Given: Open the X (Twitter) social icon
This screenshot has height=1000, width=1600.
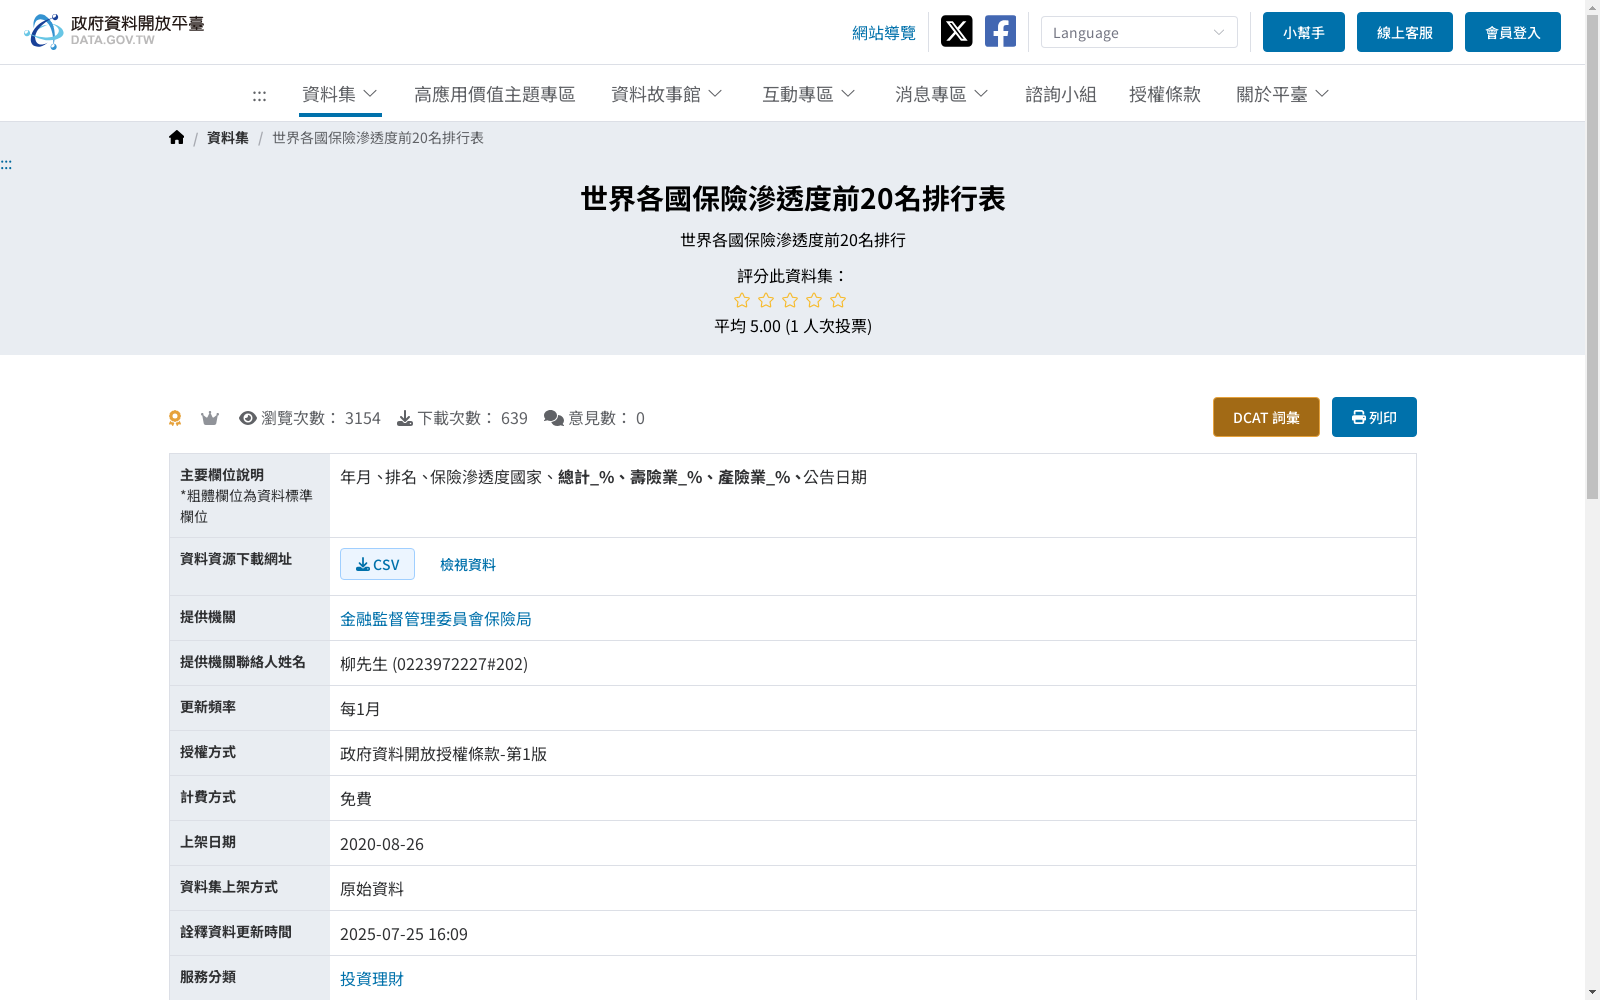Looking at the screenshot, I should click(956, 31).
